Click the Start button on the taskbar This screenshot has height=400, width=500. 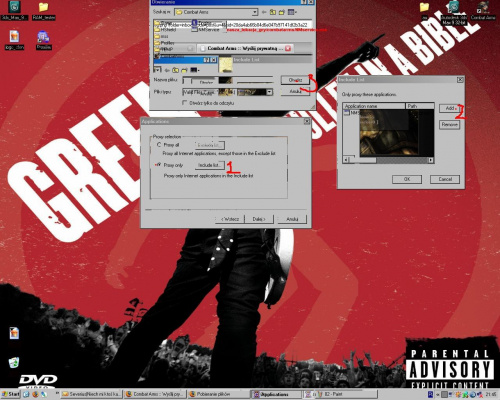point(10,394)
